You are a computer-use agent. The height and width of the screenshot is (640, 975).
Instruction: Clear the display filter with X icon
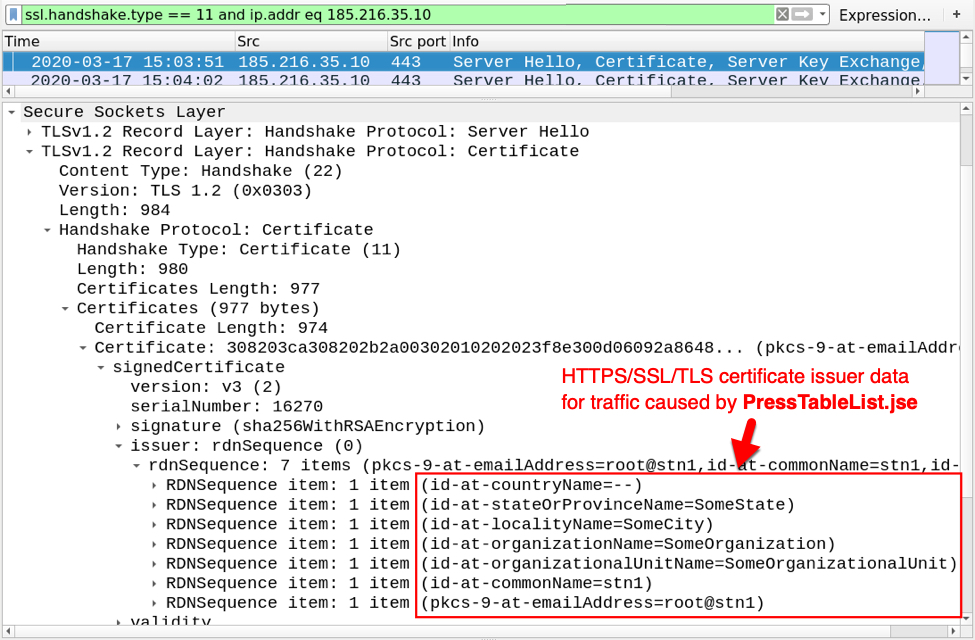point(782,14)
